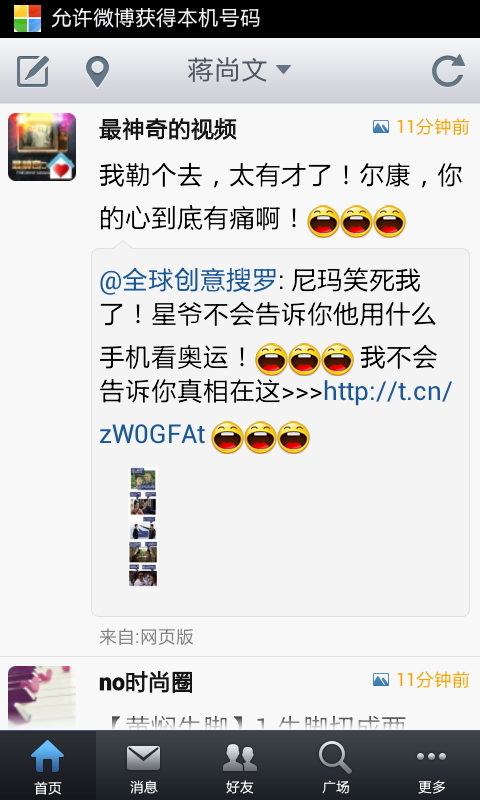
Task: Switch to the 广场 search tab
Action: click(x=336, y=765)
